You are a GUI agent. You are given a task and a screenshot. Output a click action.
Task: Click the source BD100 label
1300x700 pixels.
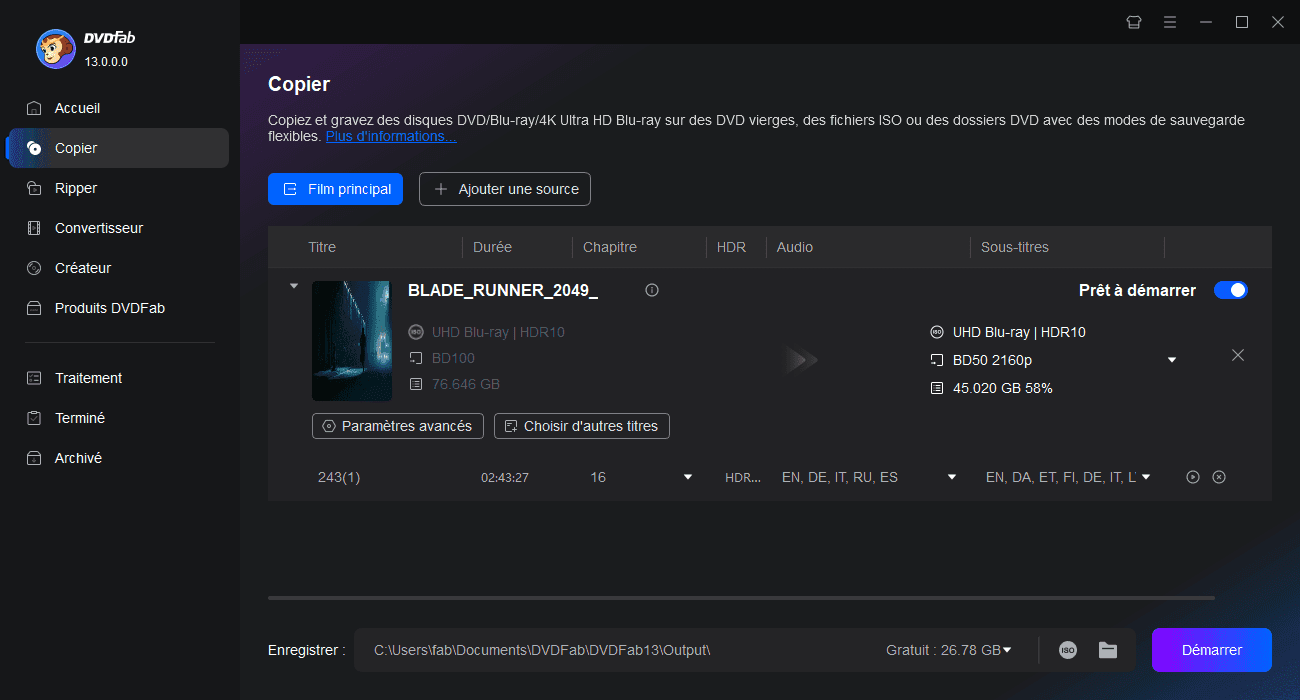tap(453, 358)
